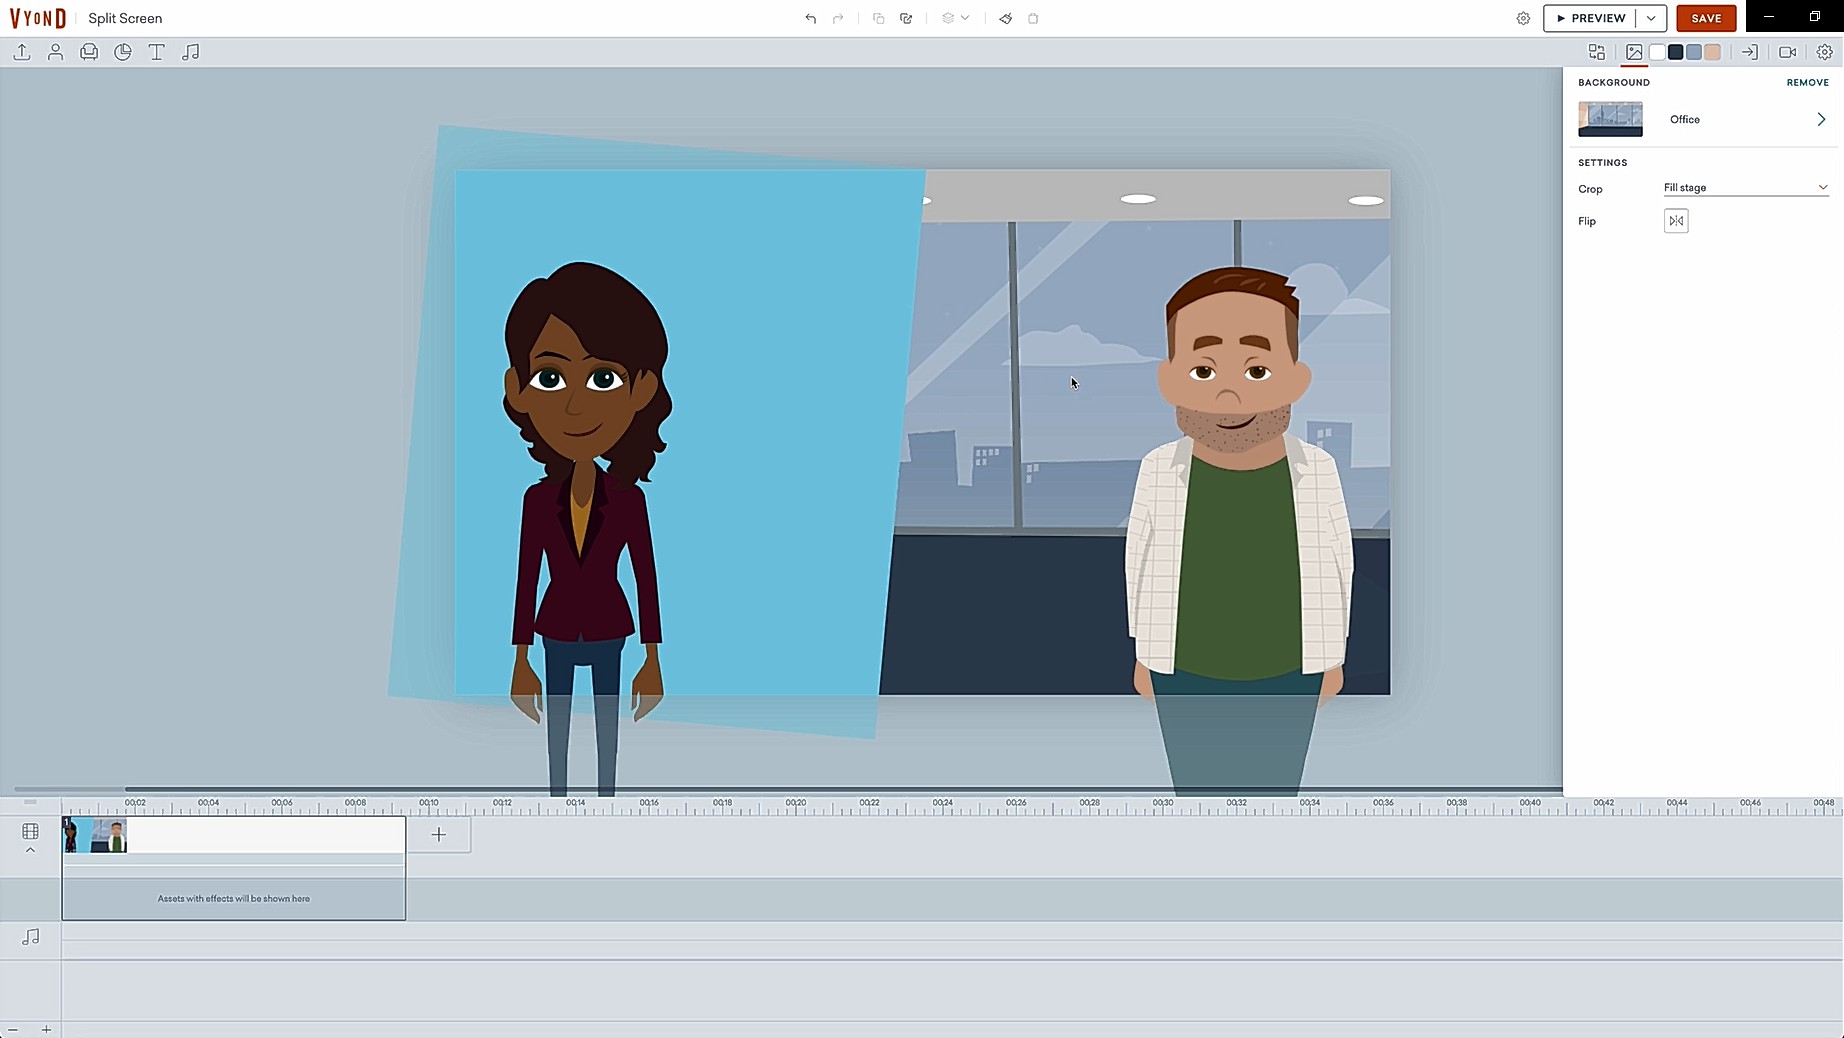Open the scene replace/layout tab
The height and width of the screenshot is (1038, 1844).
click(x=1596, y=52)
